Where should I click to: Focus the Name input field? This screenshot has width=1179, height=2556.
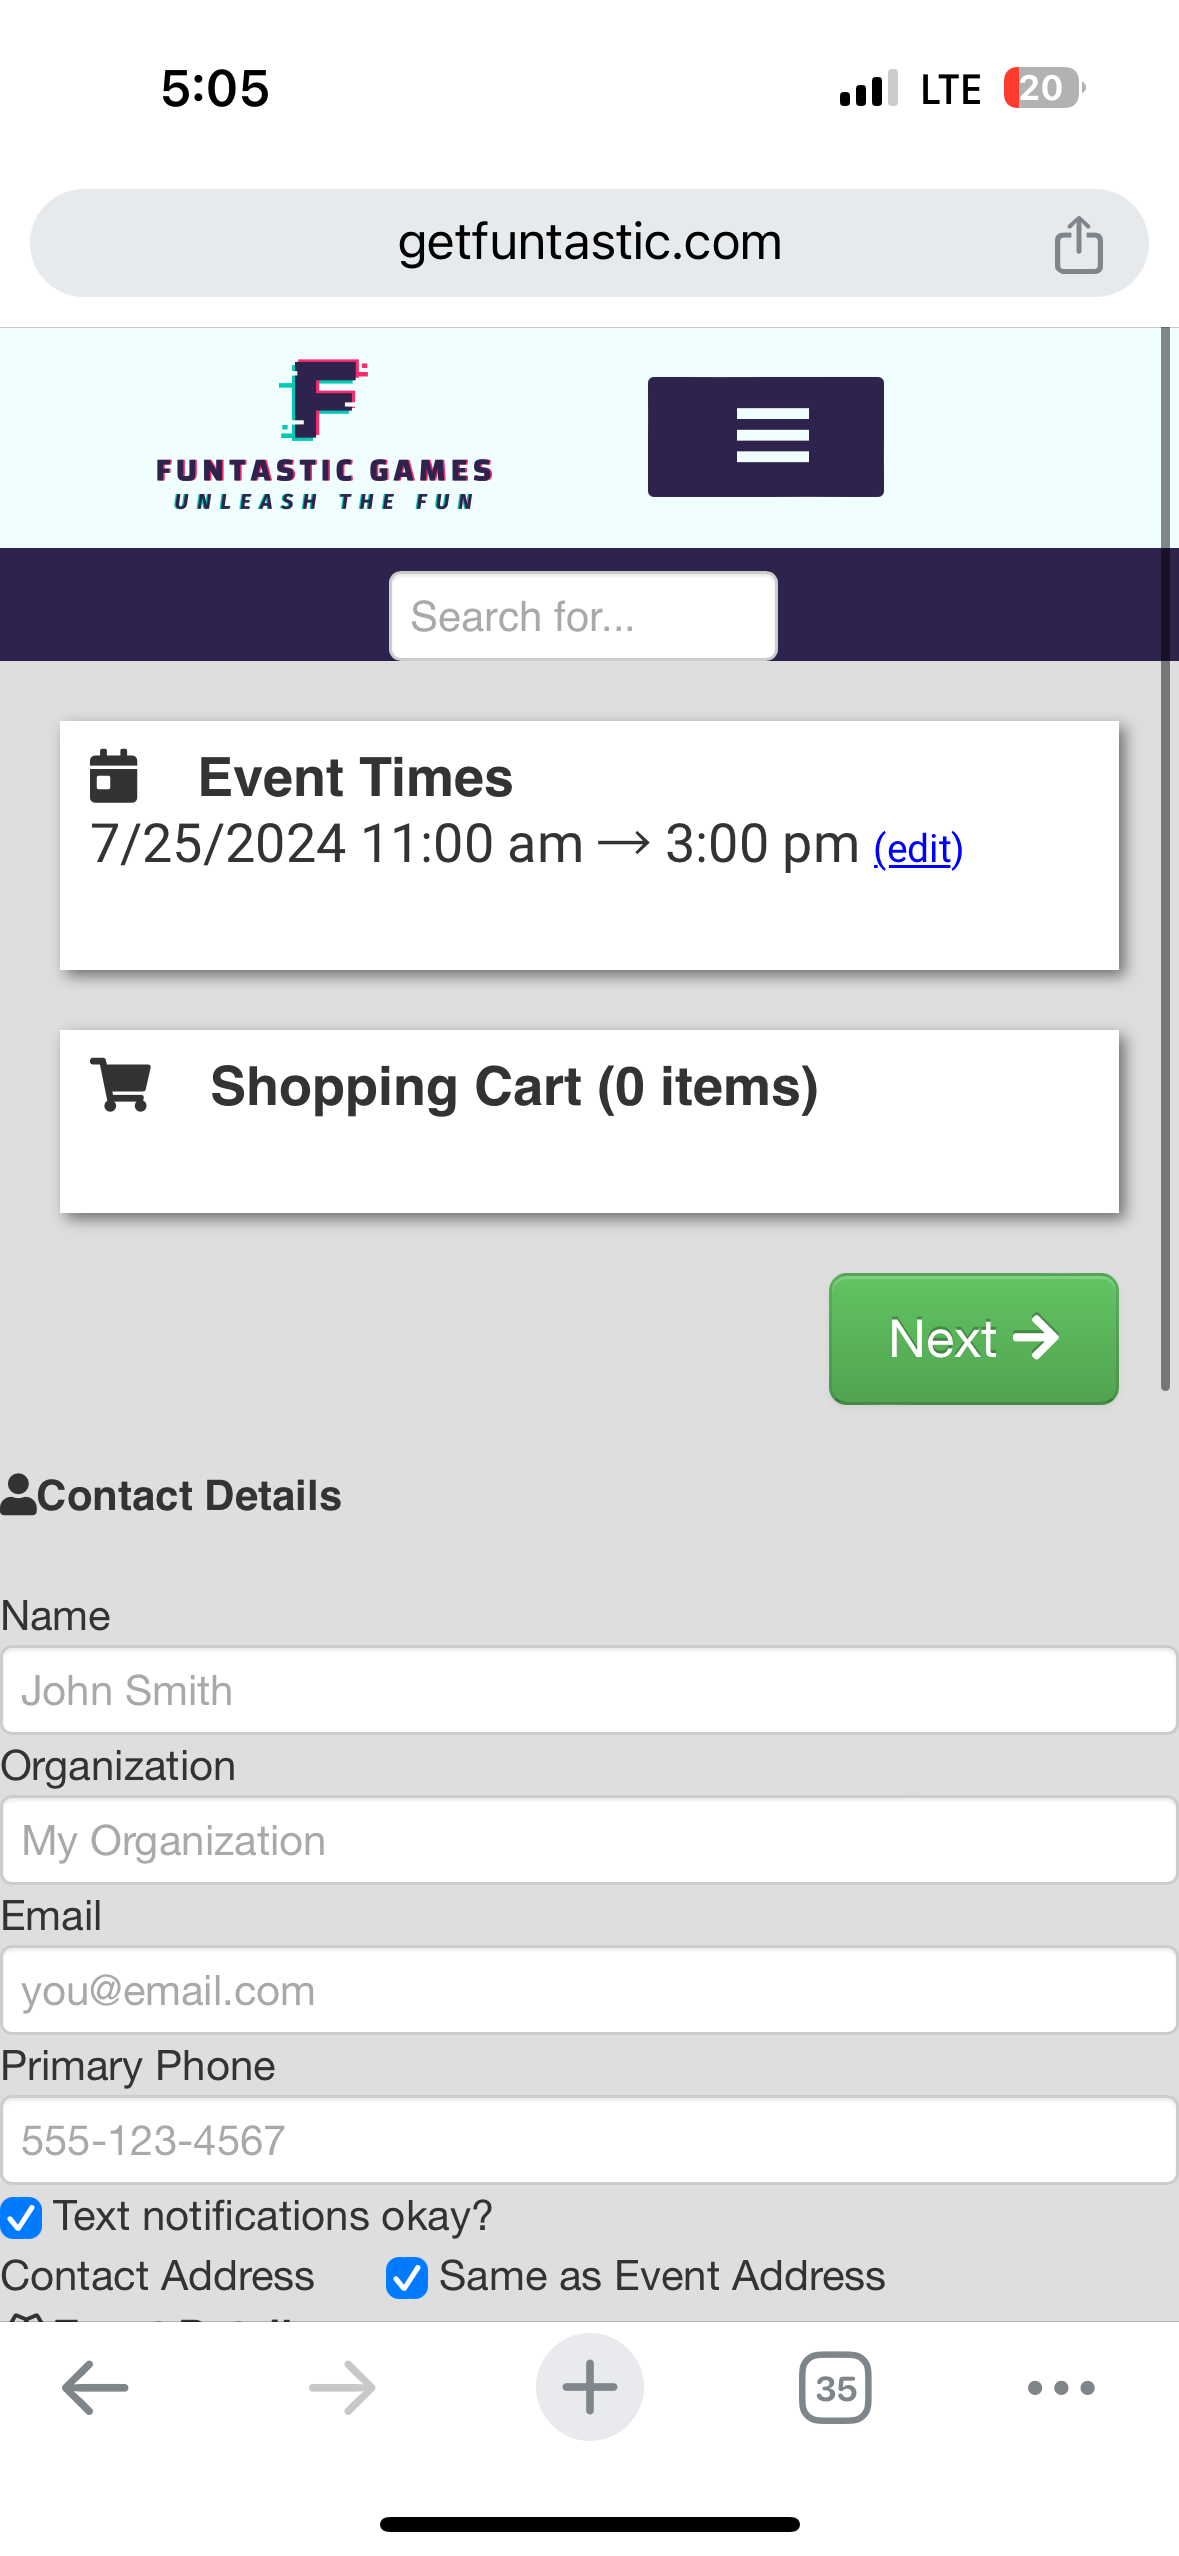[589, 1690]
